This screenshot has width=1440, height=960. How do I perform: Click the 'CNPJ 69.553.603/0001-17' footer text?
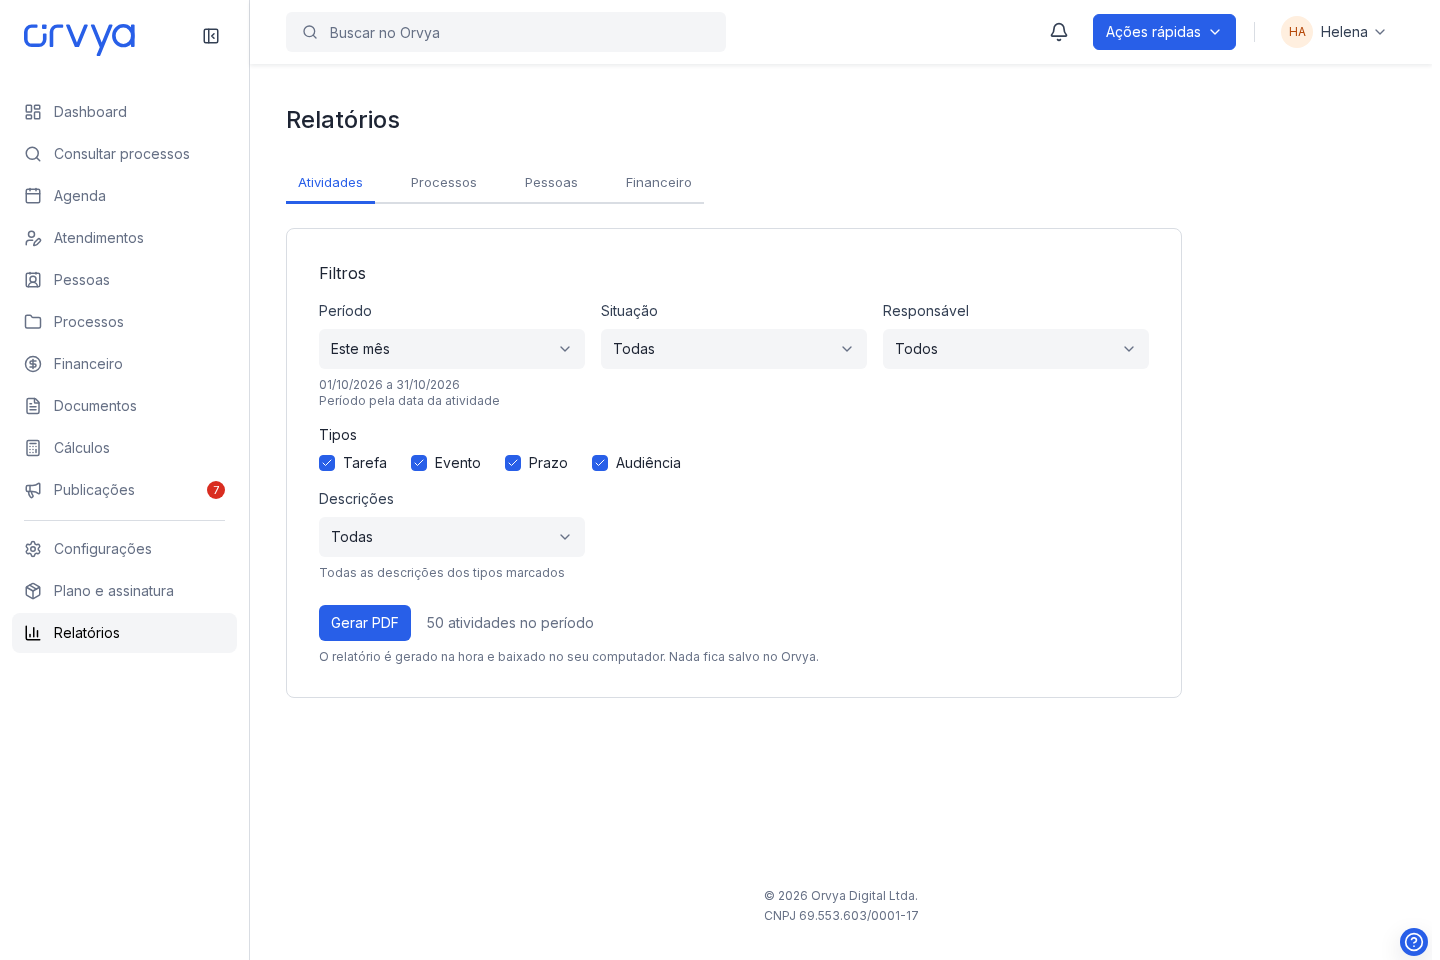pyautogui.click(x=841, y=916)
